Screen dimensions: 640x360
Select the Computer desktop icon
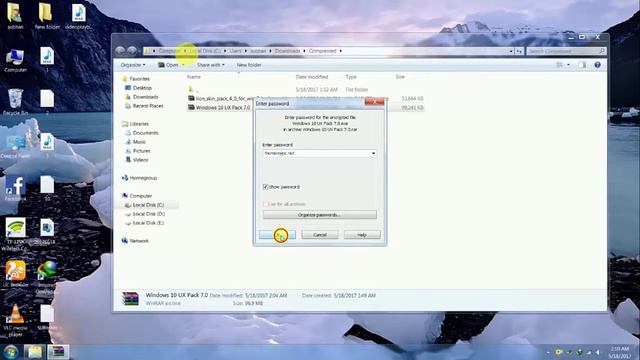pyautogui.click(x=15, y=60)
